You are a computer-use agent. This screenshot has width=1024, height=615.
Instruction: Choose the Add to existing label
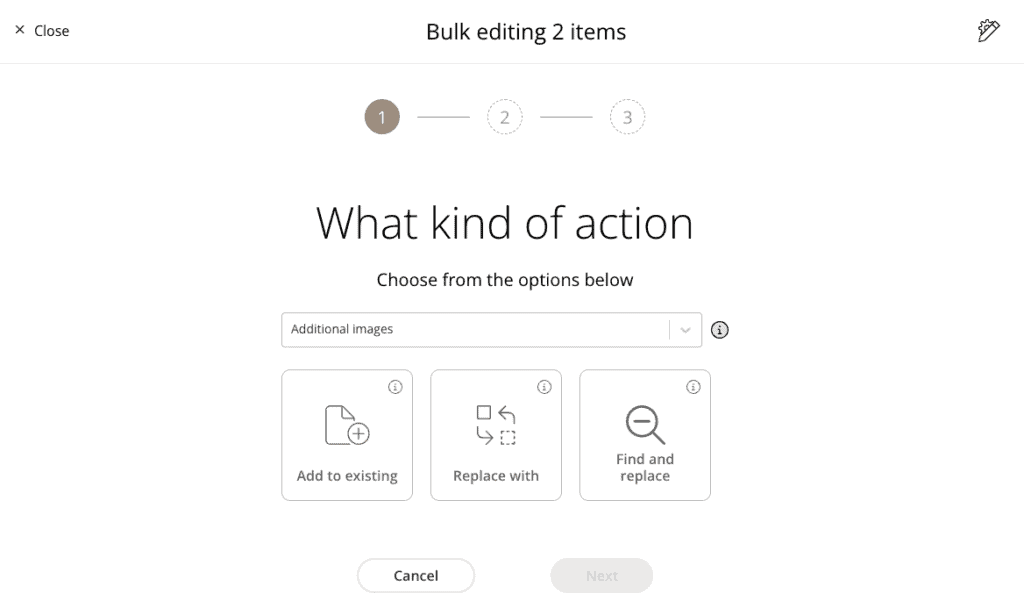click(x=347, y=476)
